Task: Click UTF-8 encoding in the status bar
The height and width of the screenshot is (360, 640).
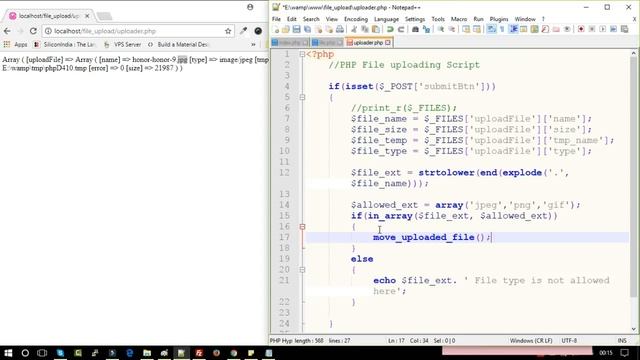Action: click(x=569, y=340)
